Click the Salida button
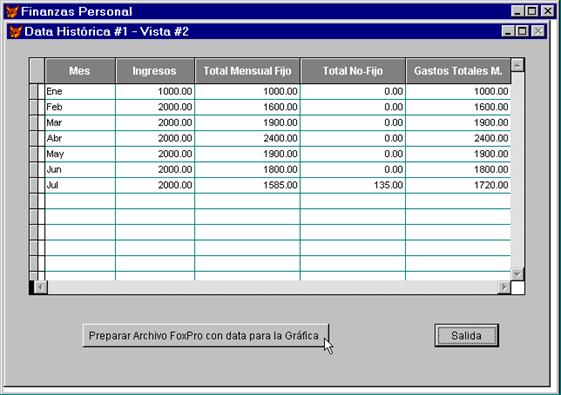The image size is (561, 395). [x=466, y=336]
